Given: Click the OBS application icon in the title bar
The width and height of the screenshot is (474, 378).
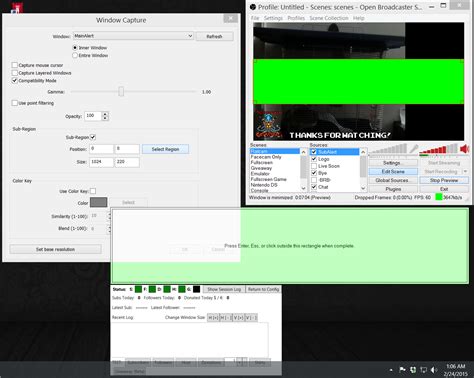Looking at the screenshot, I should point(253,7).
